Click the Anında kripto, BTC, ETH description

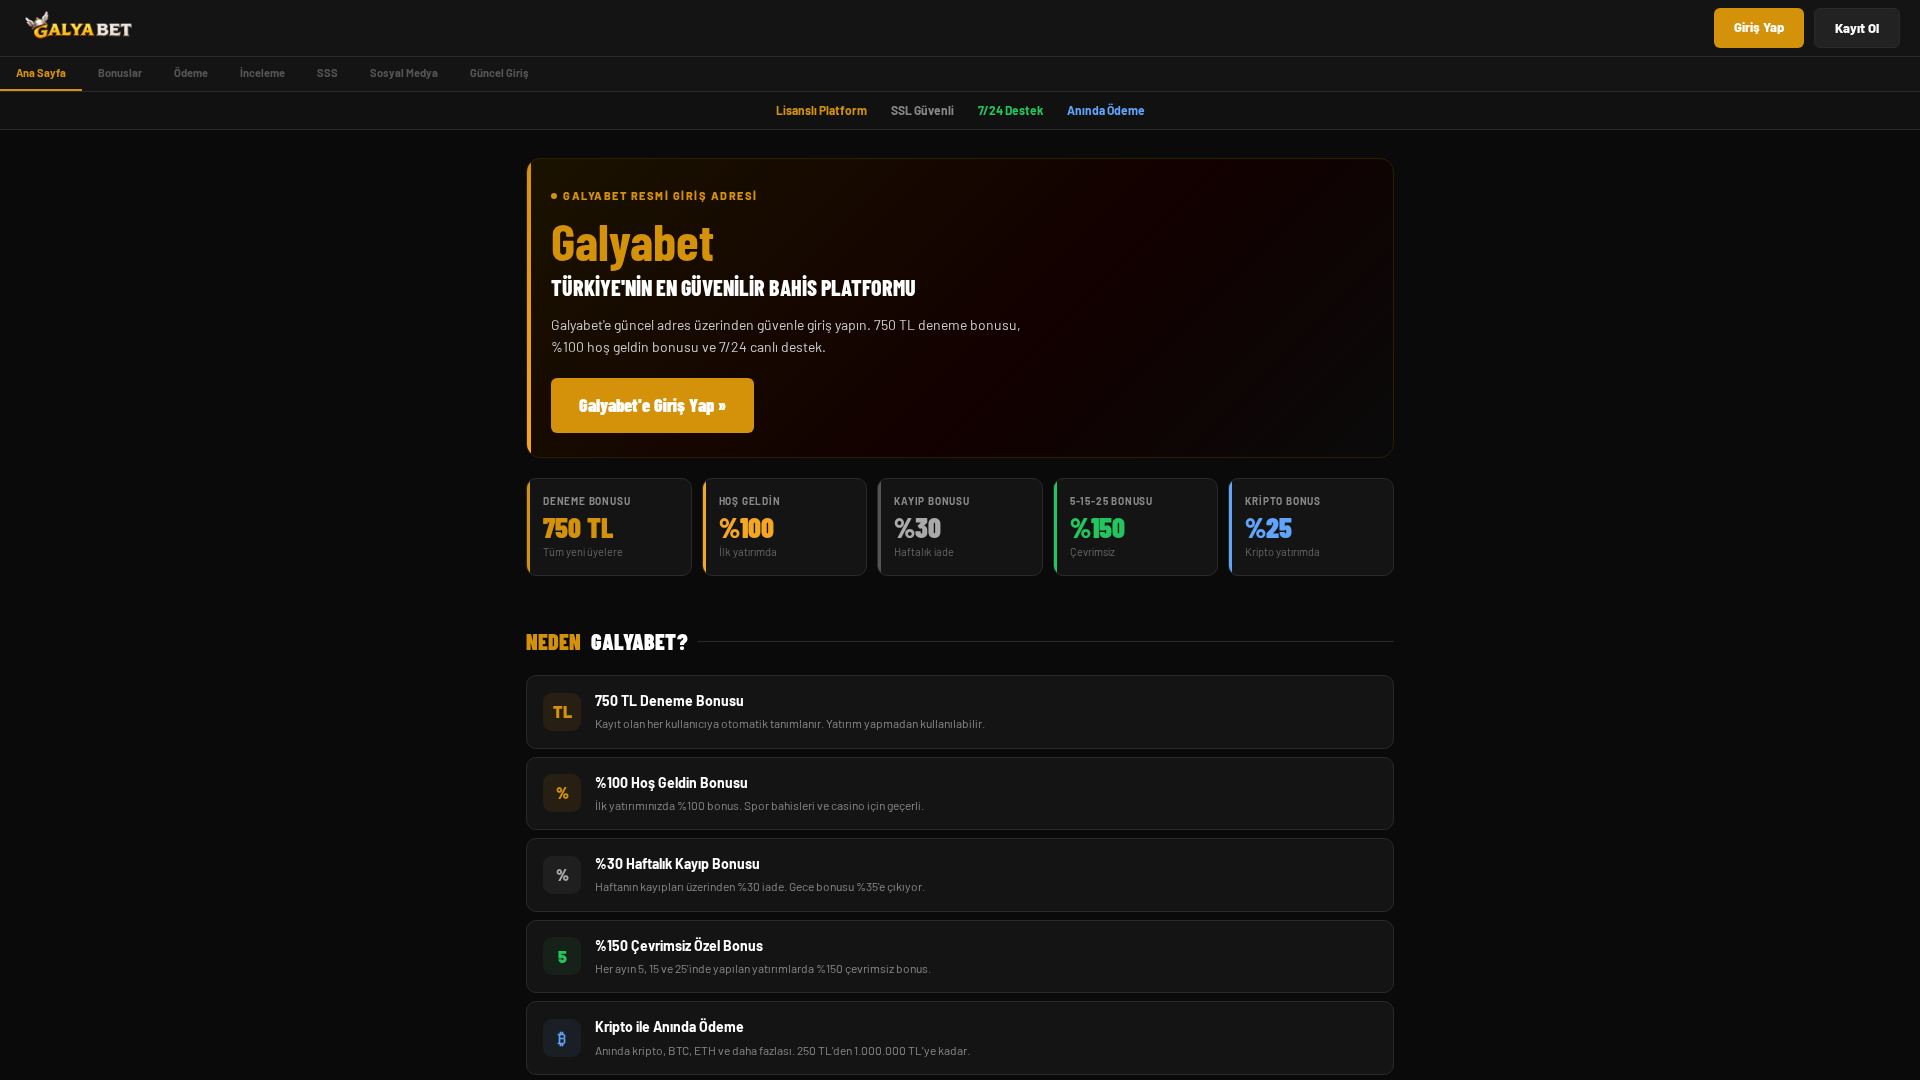[782, 1051]
